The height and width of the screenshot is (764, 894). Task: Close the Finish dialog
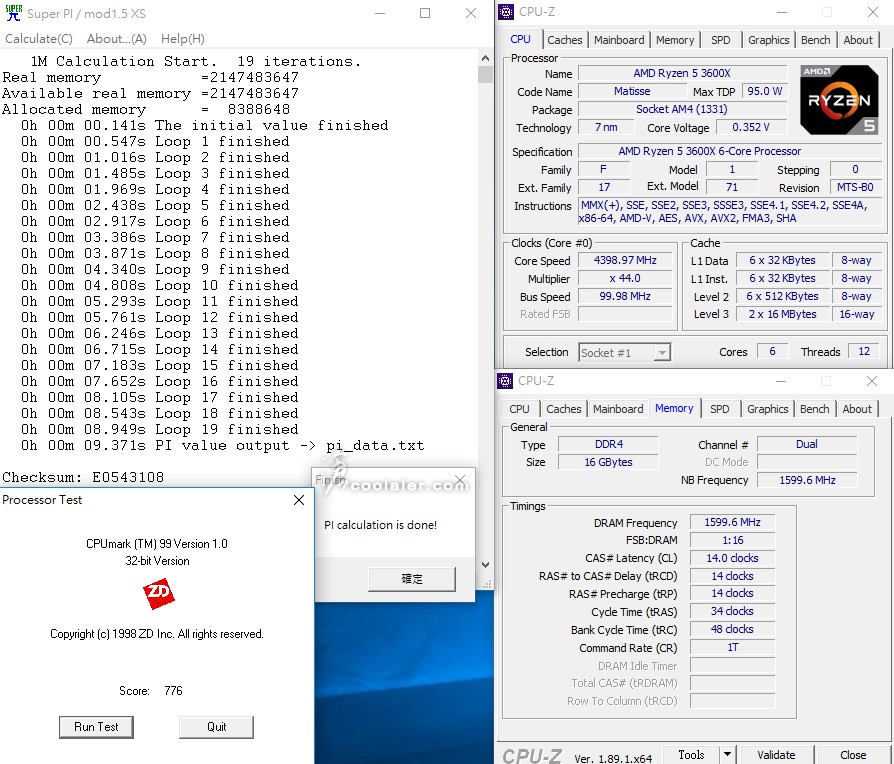460,480
